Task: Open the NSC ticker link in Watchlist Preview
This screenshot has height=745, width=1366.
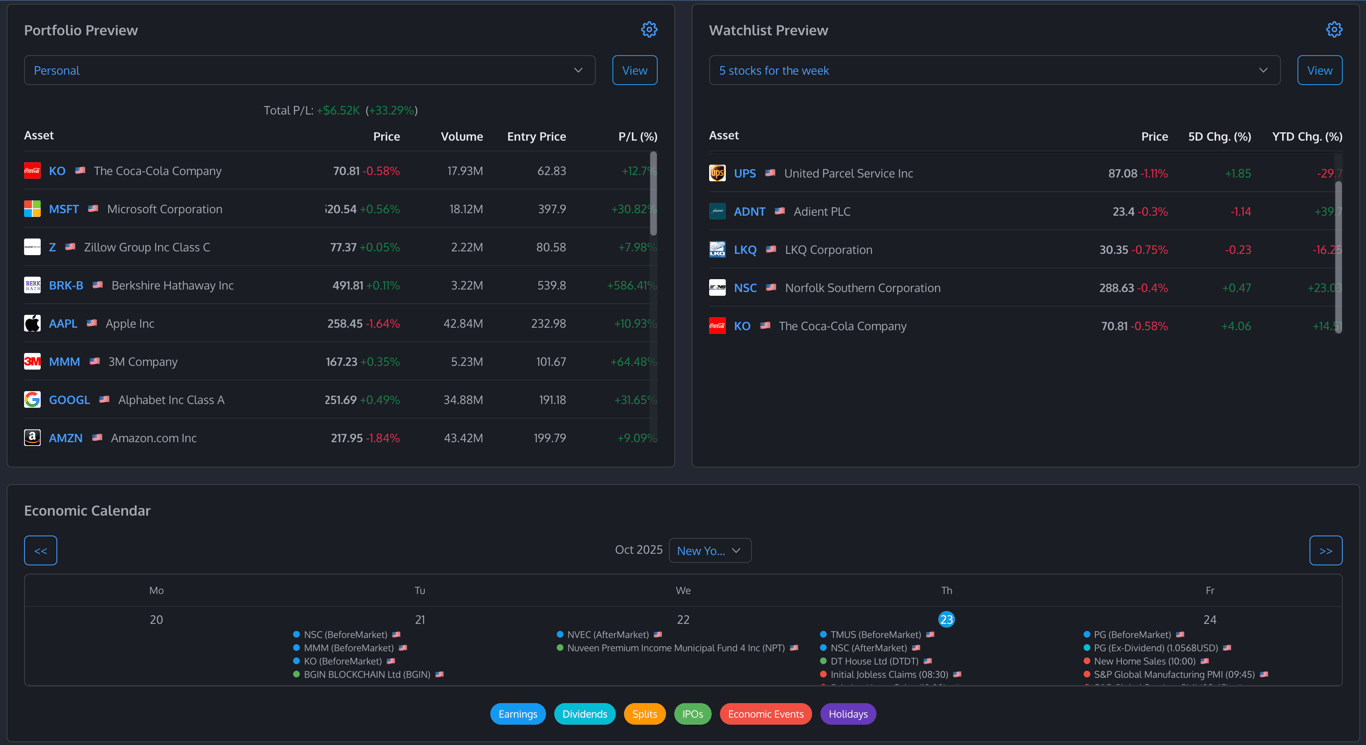Action: click(x=746, y=287)
